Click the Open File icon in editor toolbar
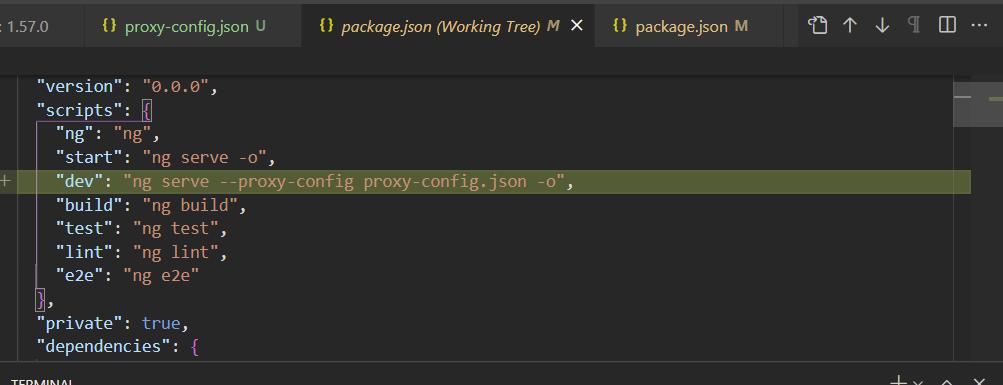The image size is (1003, 385). [x=817, y=26]
